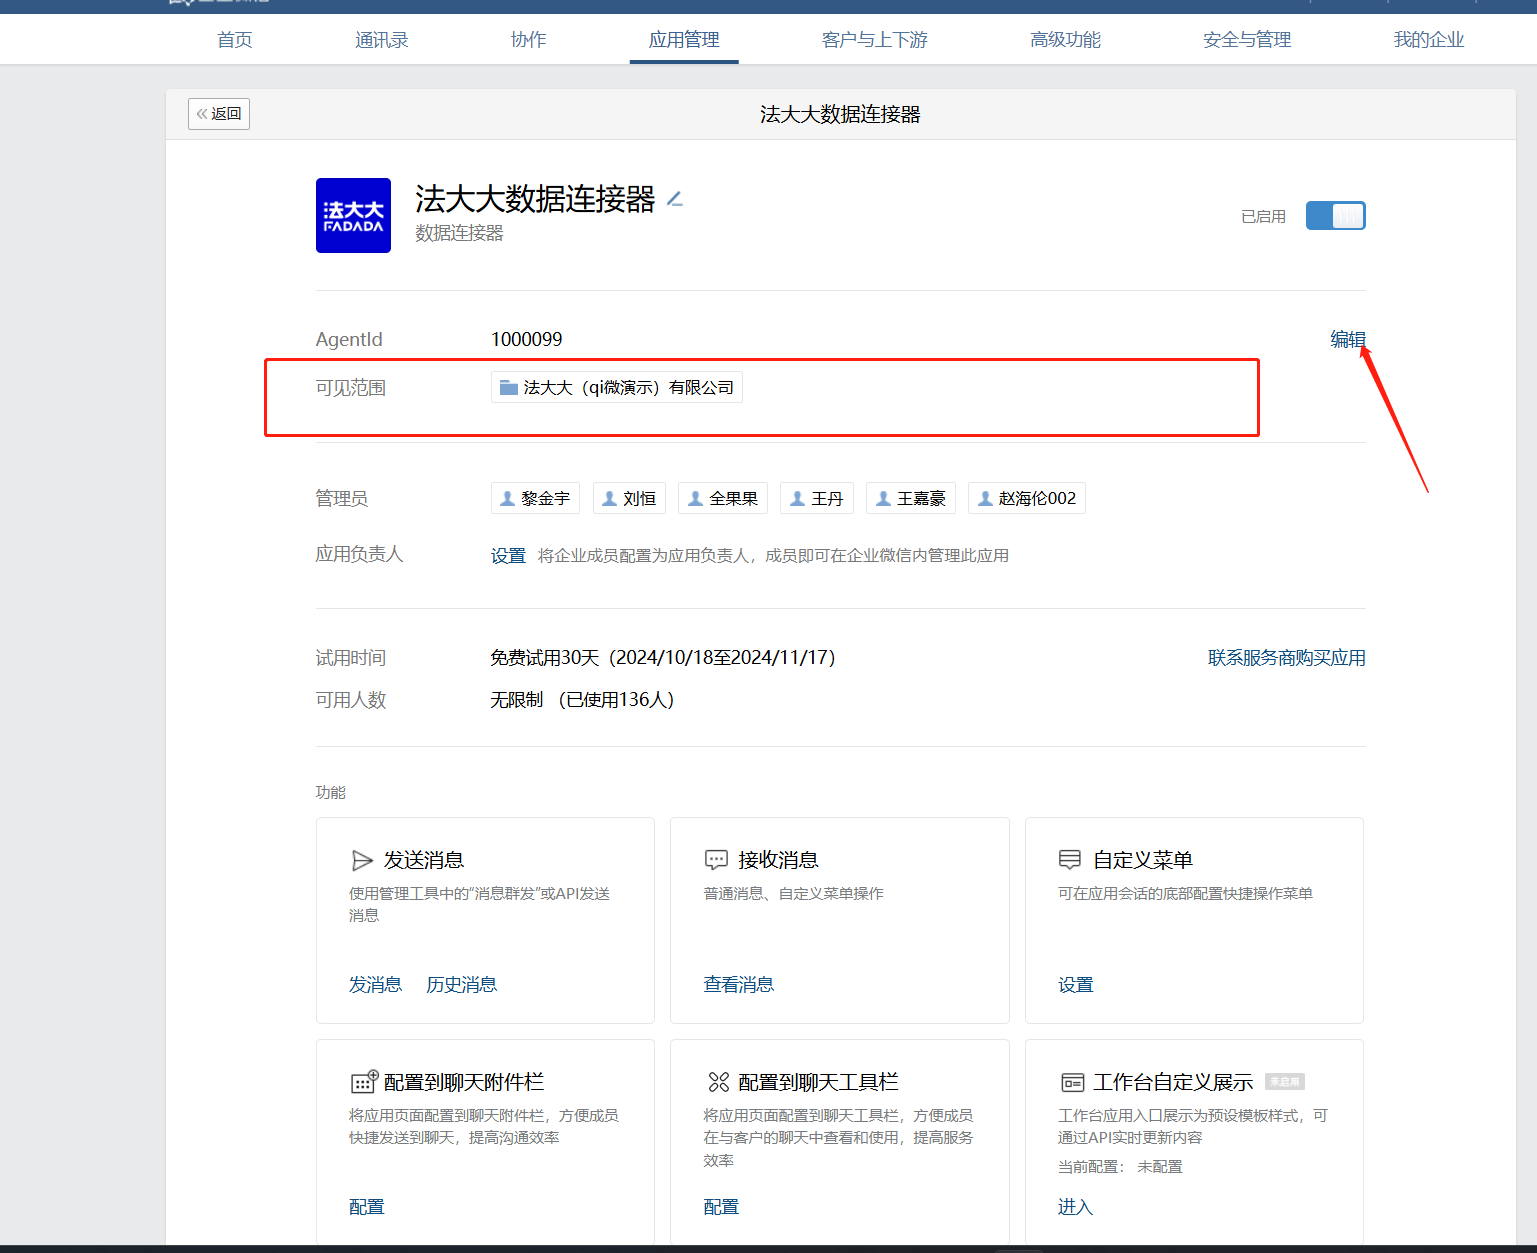This screenshot has width=1537, height=1253.
Task: Click the 数据连接器 subtitle text
Action: click(x=459, y=233)
